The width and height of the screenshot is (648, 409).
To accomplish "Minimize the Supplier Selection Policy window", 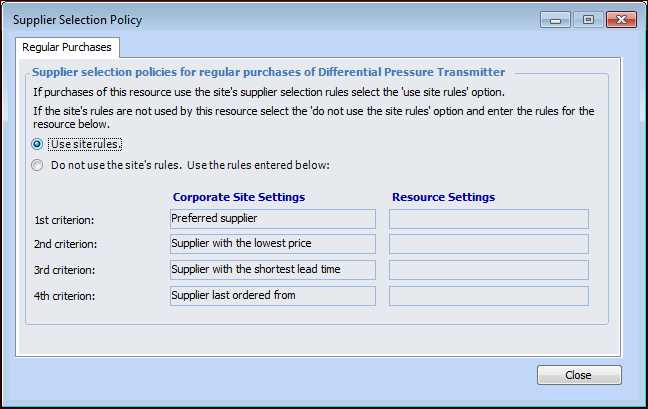I will pos(555,19).
